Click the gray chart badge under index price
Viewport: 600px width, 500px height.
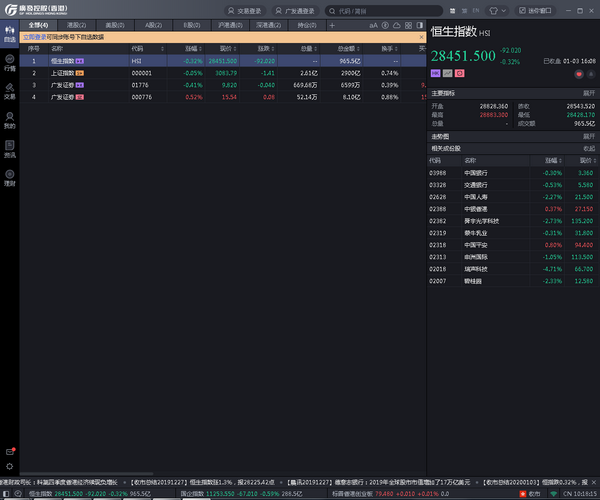tap(447, 73)
